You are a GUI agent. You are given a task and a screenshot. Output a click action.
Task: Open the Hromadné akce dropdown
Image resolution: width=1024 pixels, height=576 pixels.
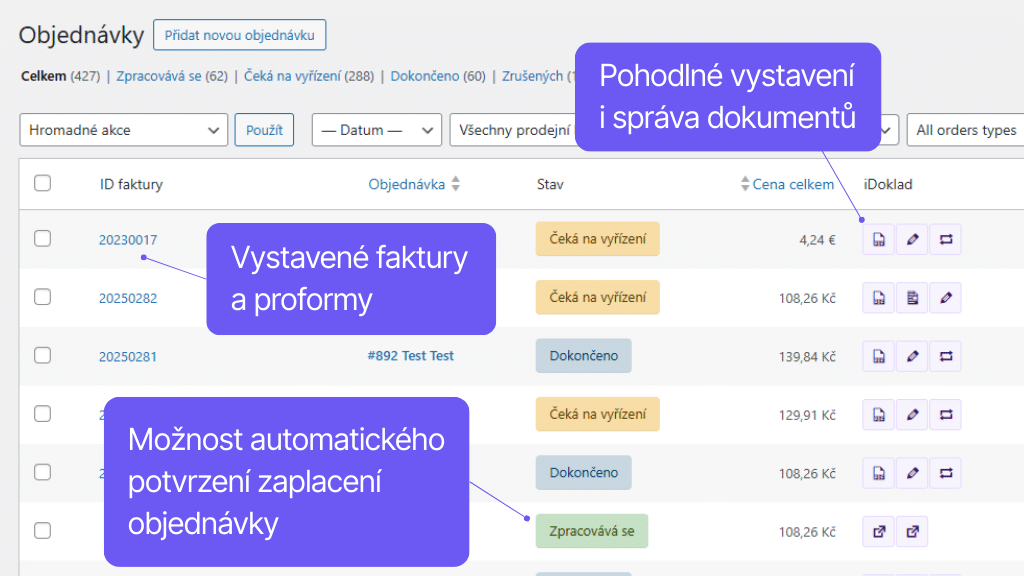[x=123, y=130]
